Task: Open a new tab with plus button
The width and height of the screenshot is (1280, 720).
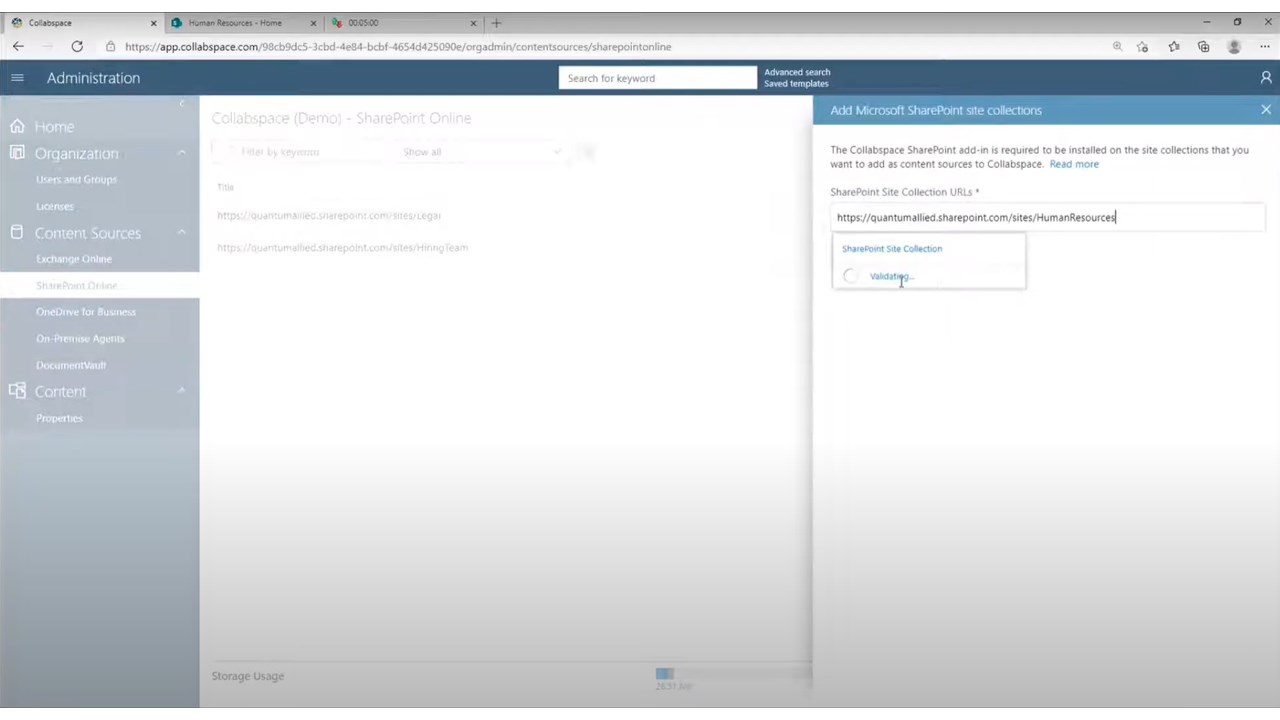Action: [x=496, y=22]
